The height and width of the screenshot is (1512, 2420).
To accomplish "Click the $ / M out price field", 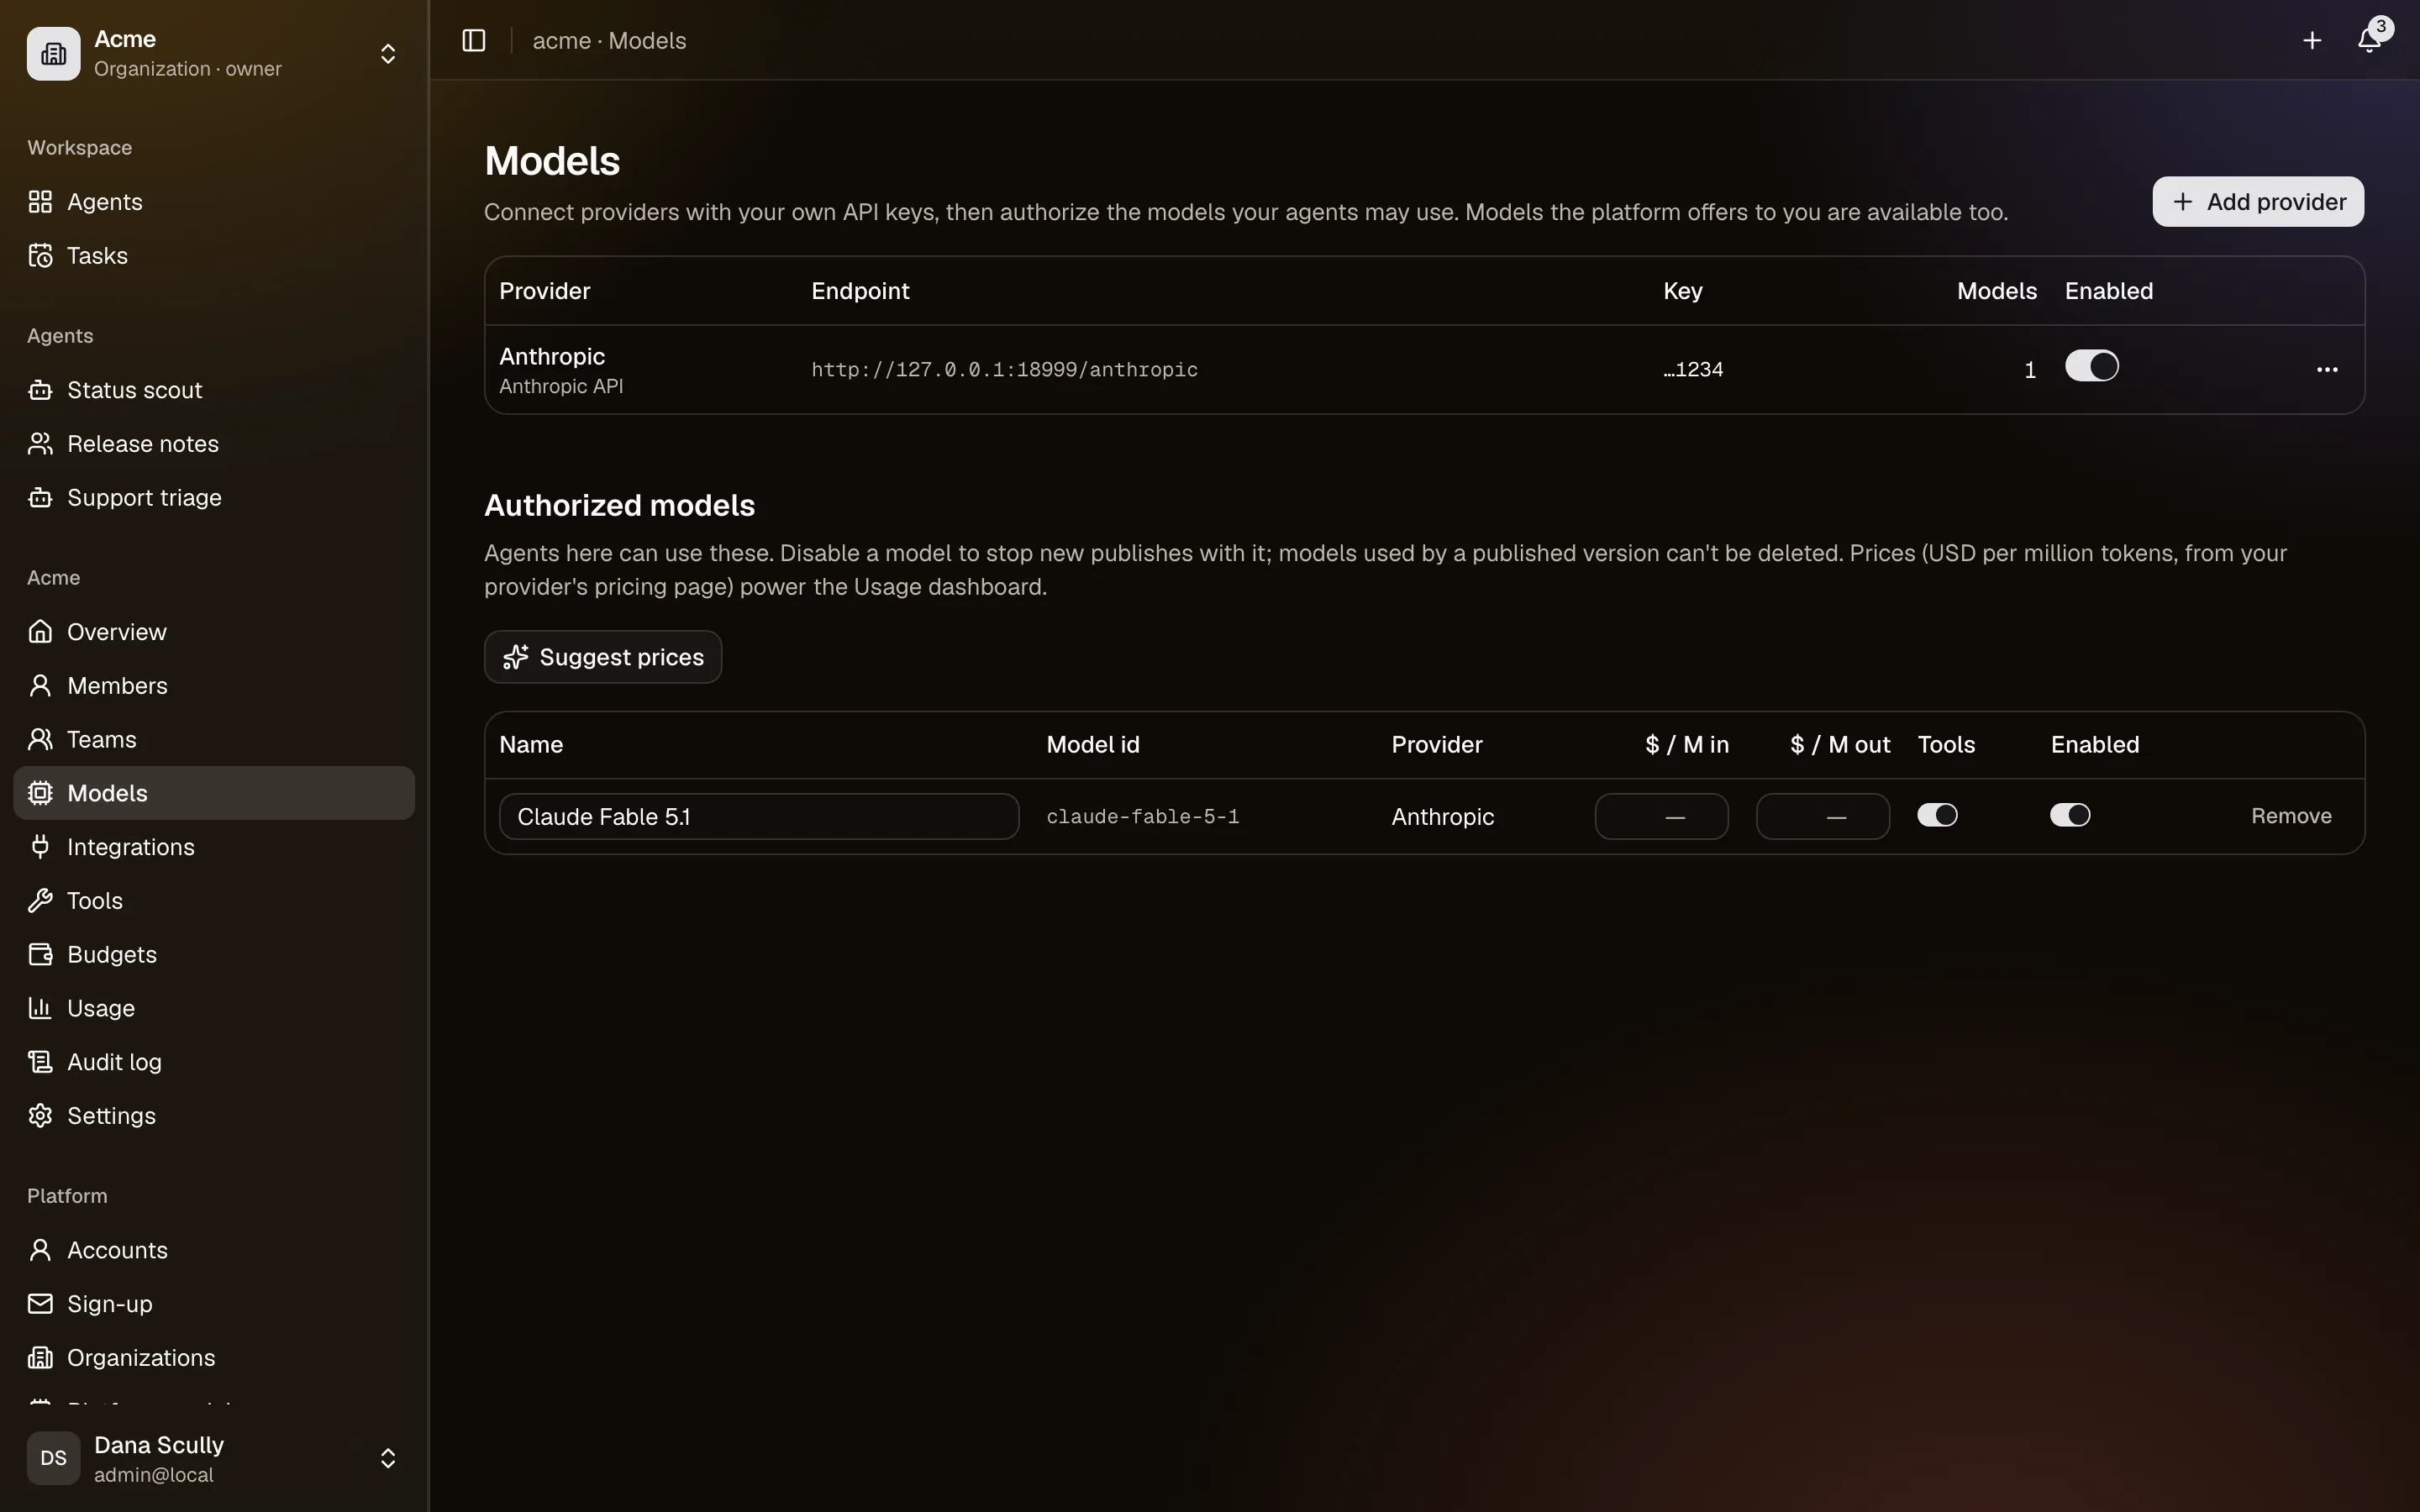I will [x=1822, y=817].
